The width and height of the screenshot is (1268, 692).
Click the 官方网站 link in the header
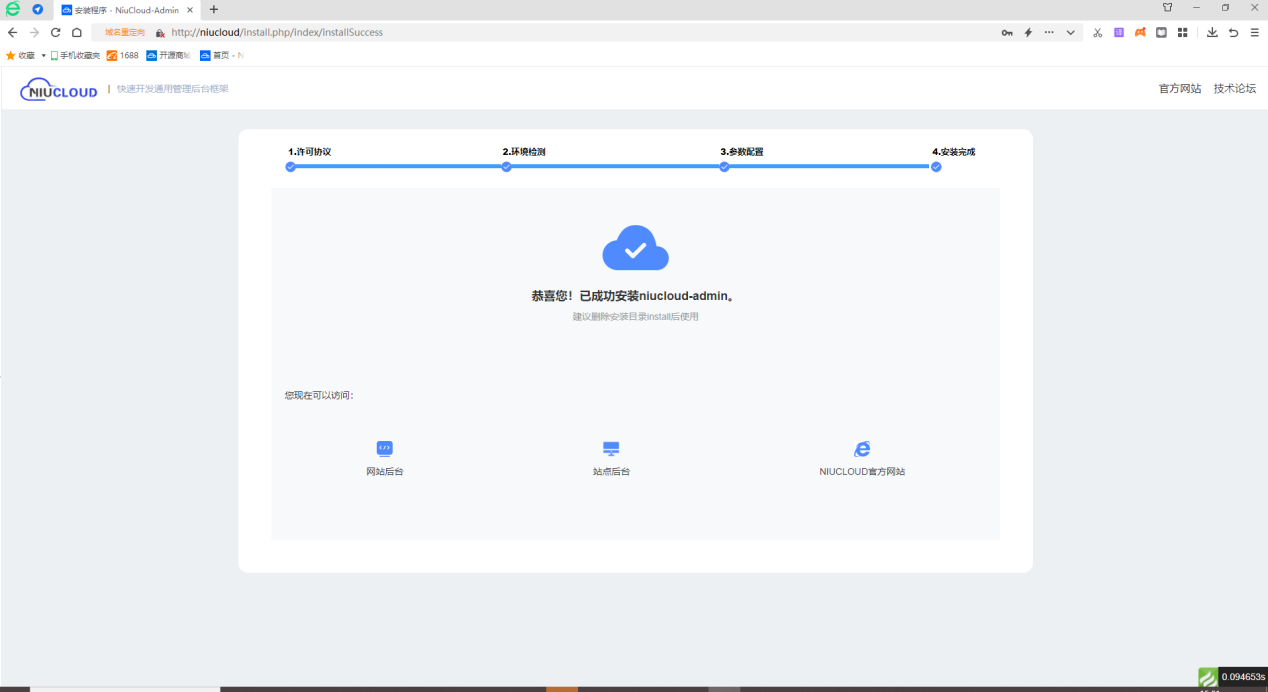click(1179, 89)
